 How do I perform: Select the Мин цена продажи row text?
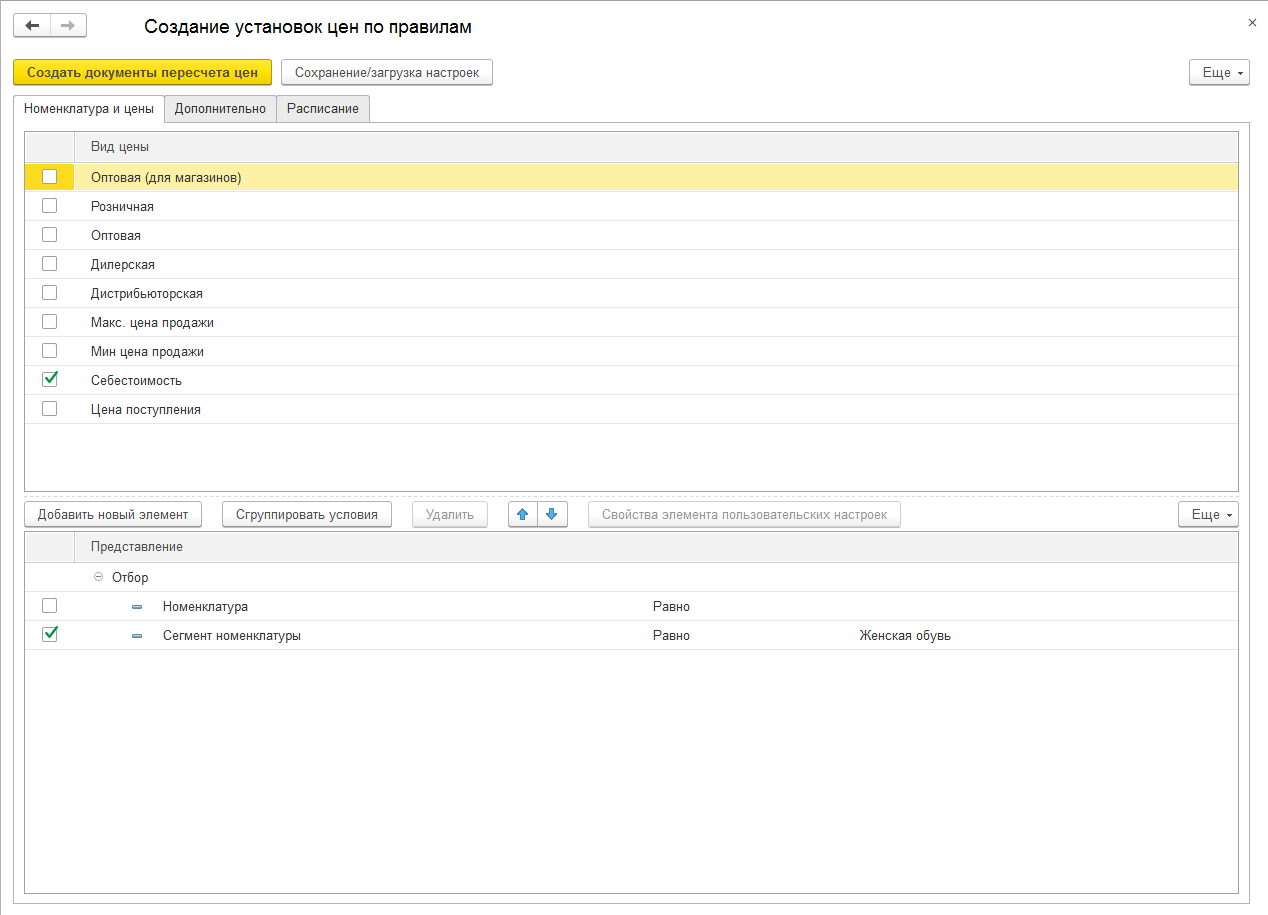tap(147, 352)
